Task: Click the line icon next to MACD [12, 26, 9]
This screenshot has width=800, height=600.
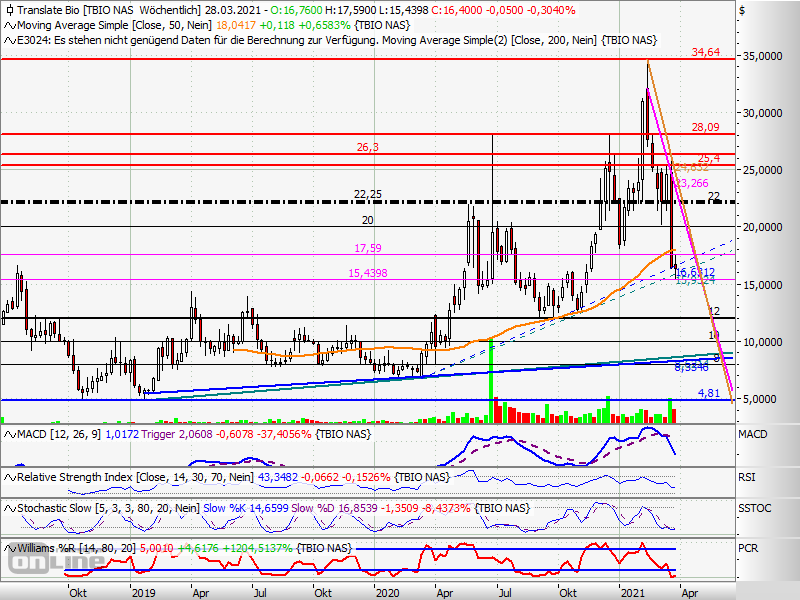Action: [x=8, y=433]
